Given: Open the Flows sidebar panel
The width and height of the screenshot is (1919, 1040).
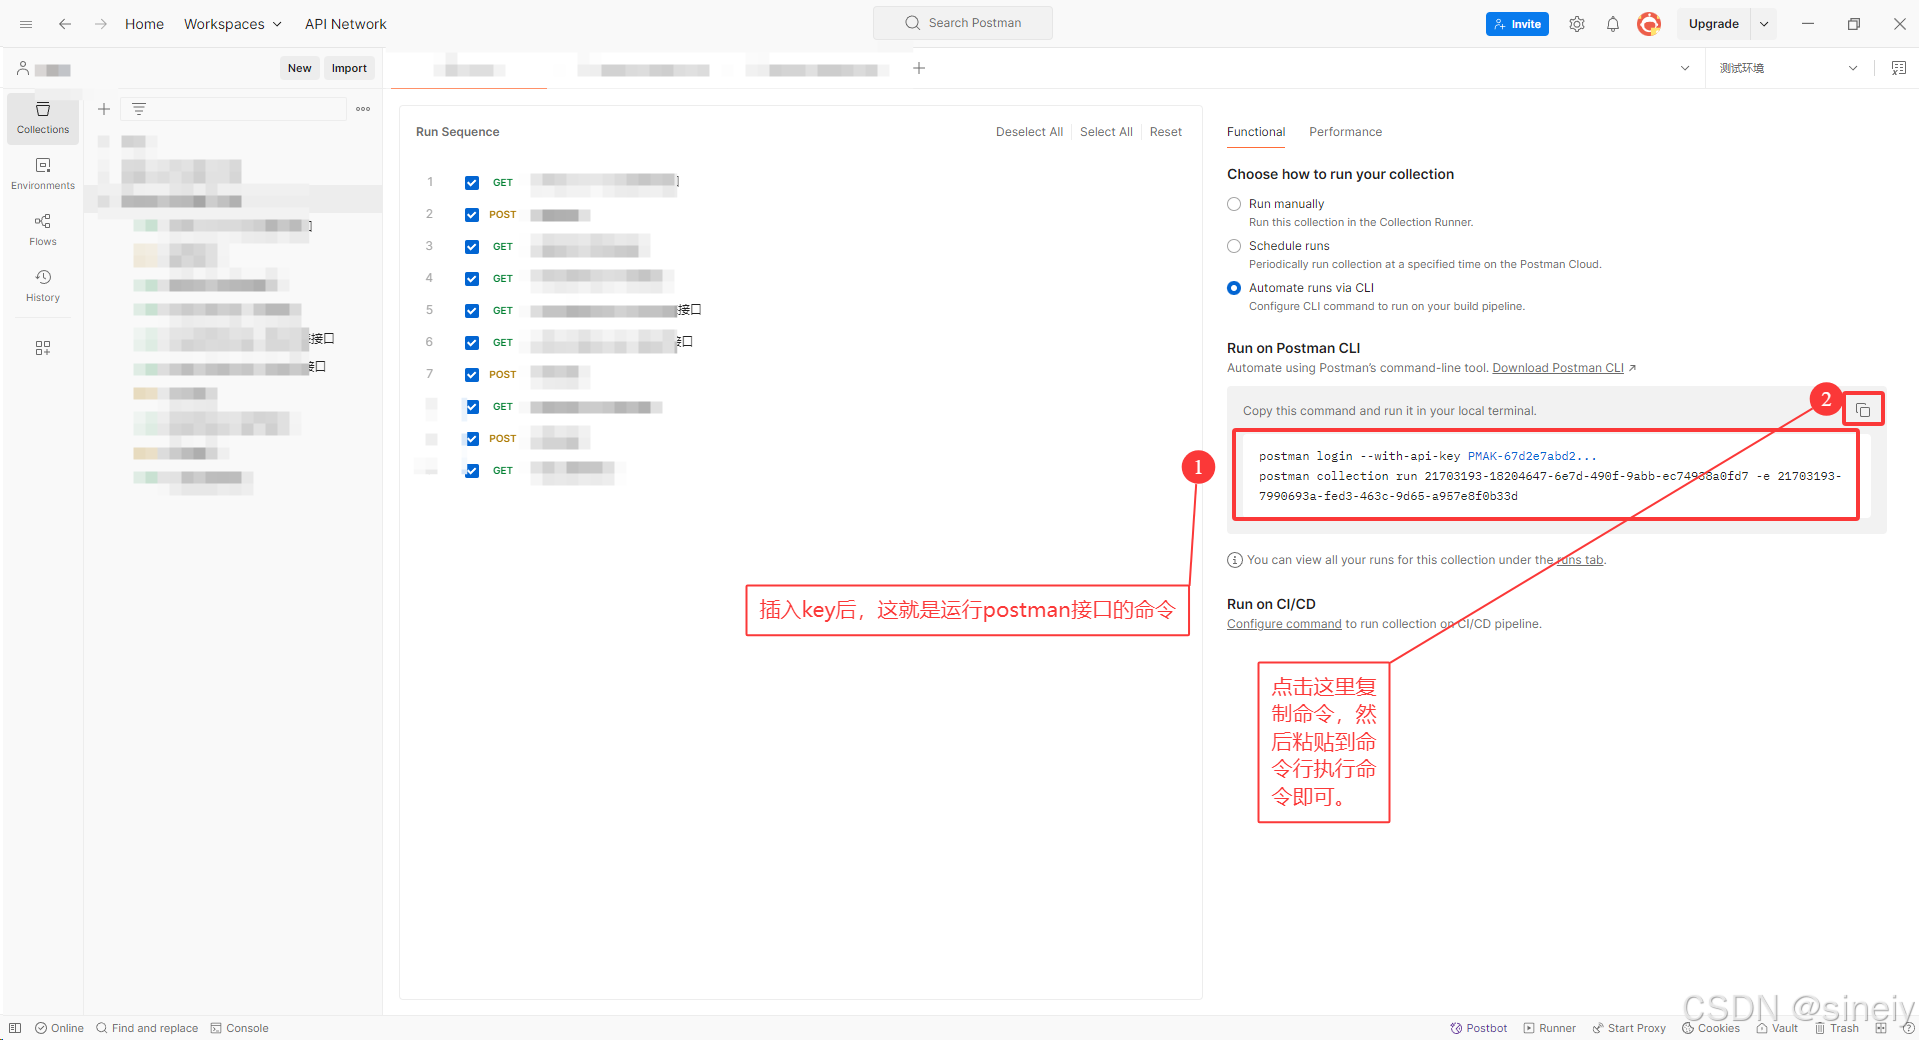Looking at the screenshot, I should coord(43,230).
